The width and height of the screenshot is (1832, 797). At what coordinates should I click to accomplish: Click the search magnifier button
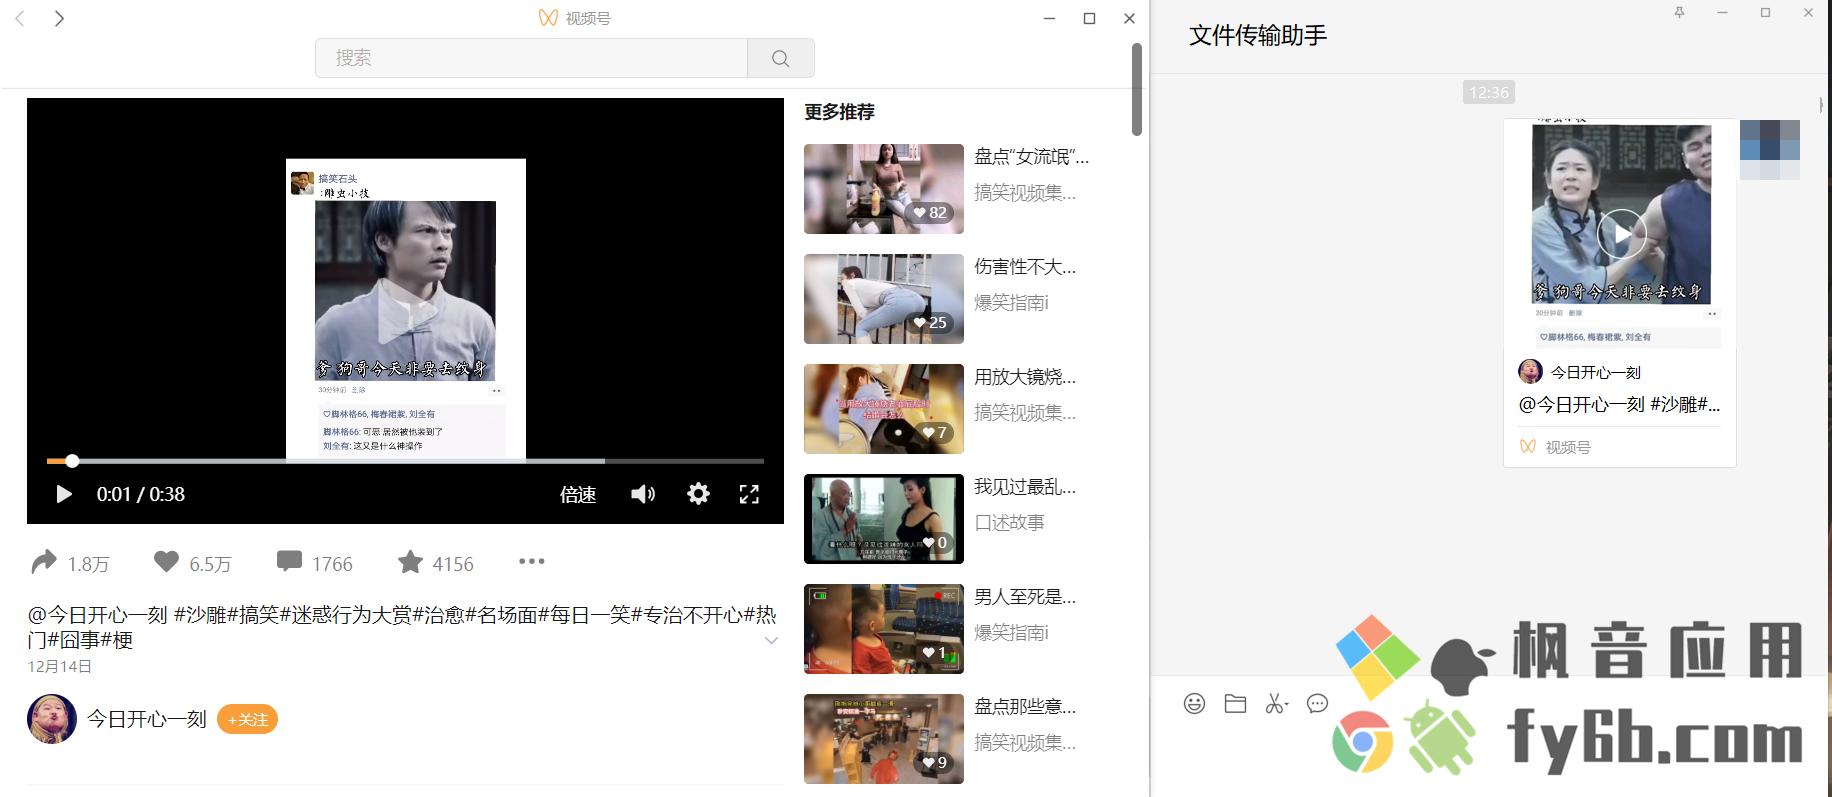(x=781, y=58)
